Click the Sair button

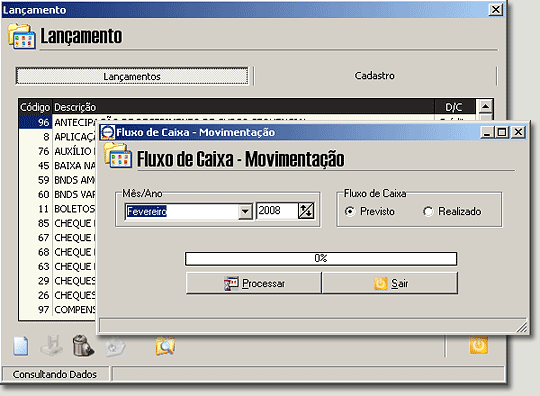tap(390, 283)
